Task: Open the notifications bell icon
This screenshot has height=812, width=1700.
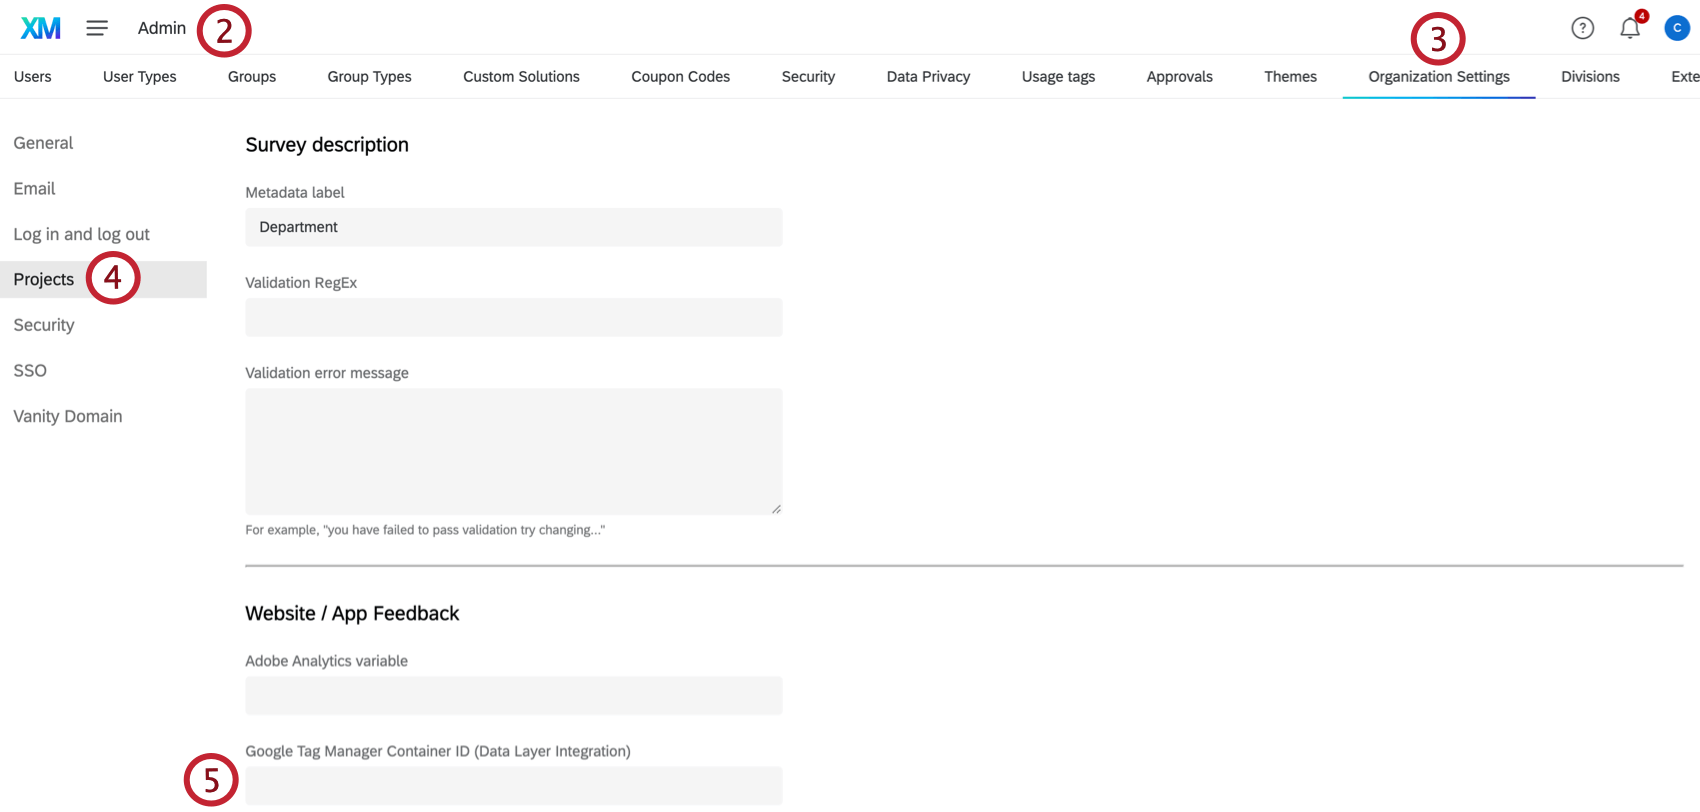Action: pos(1630,28)
